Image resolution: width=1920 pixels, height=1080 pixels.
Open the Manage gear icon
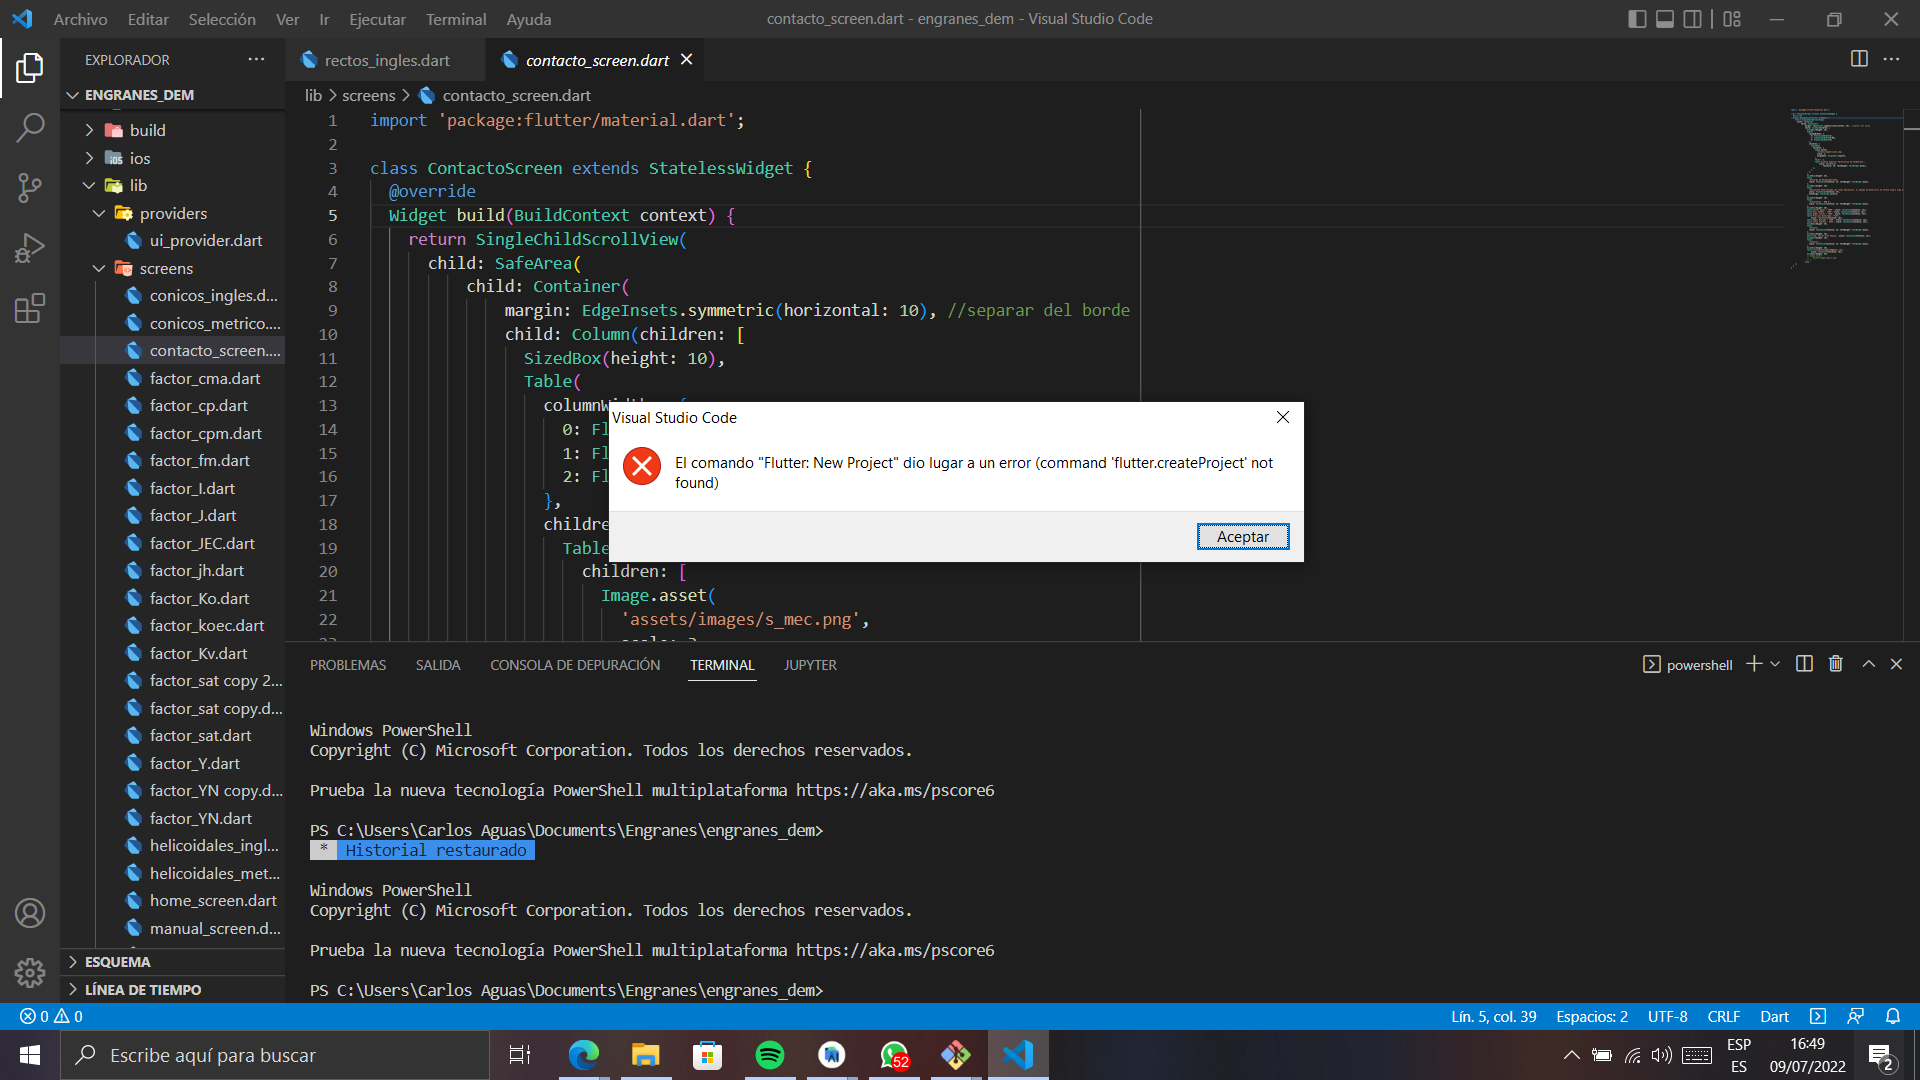[30, 972]
